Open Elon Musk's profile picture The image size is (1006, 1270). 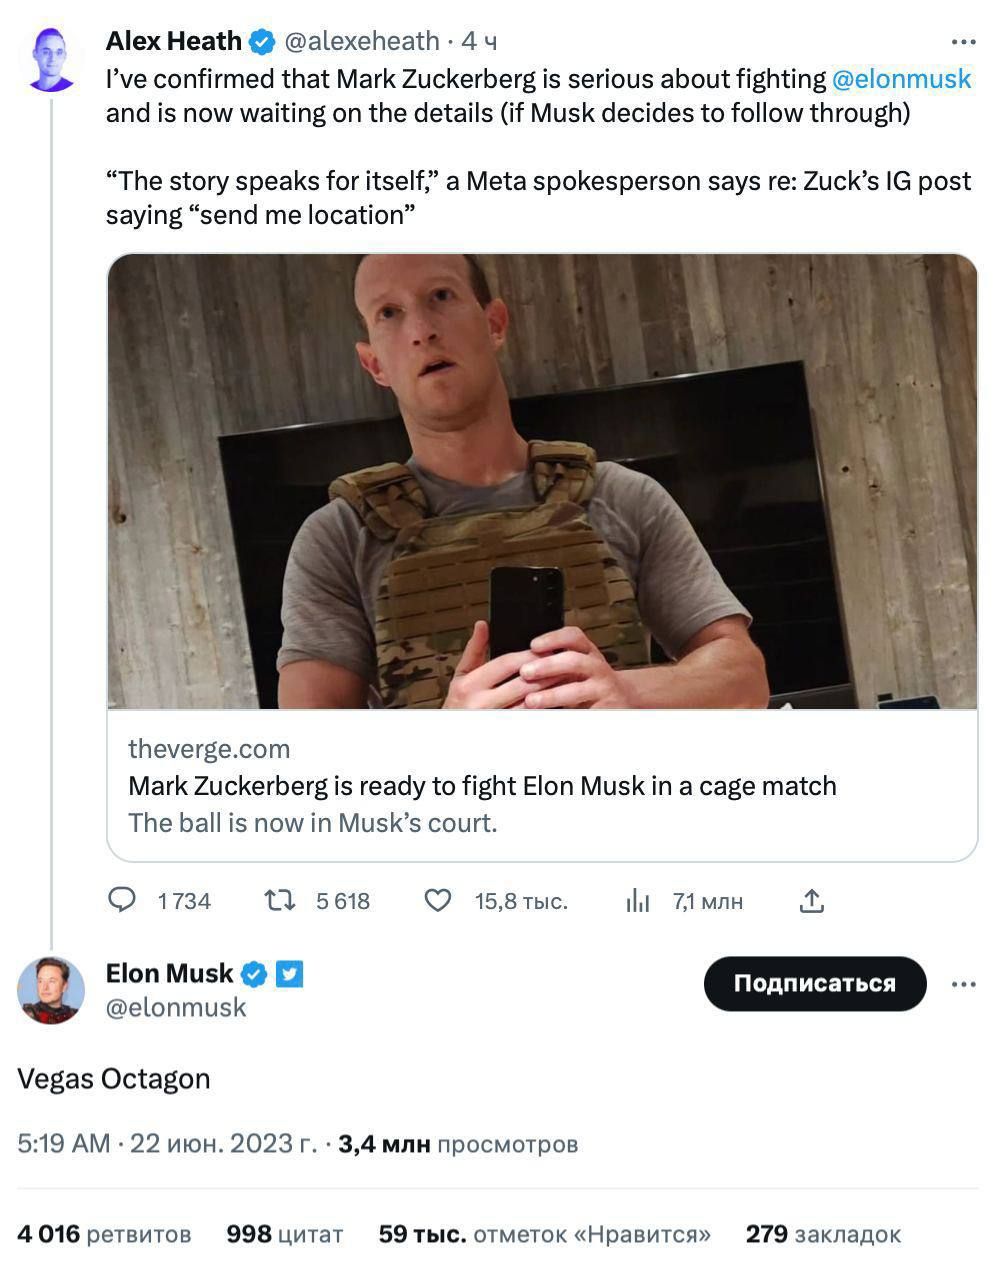point(51,990)
